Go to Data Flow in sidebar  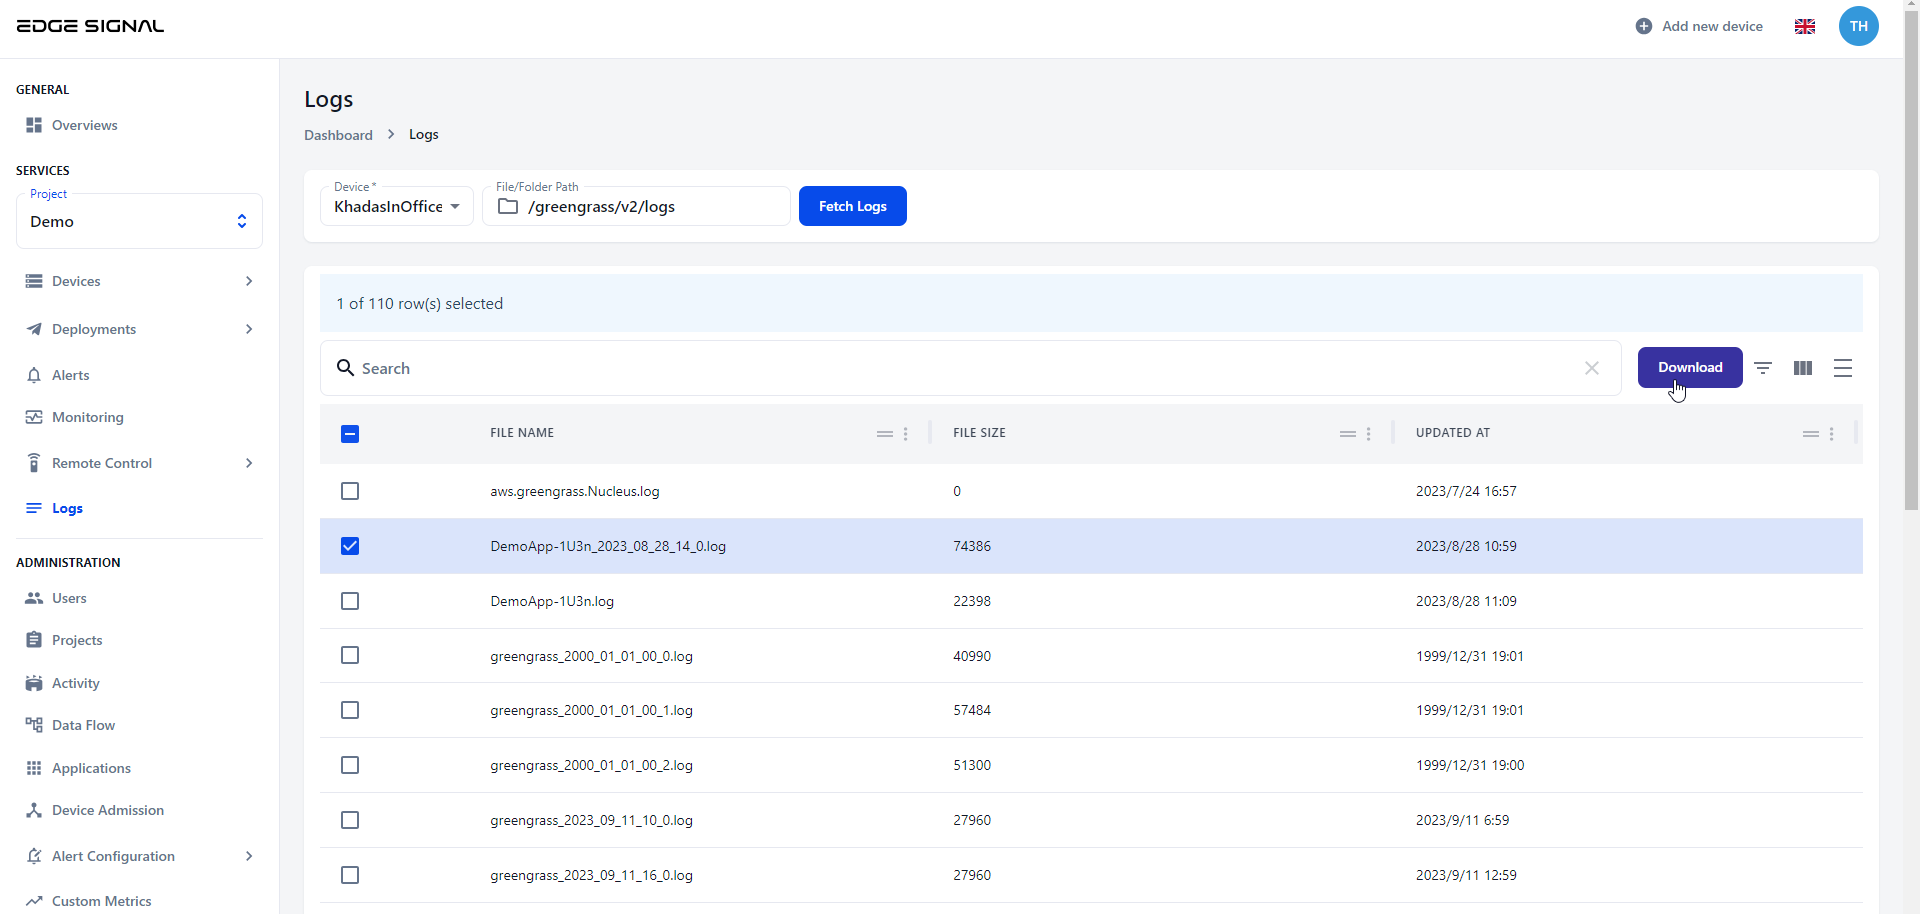point(83,725)
